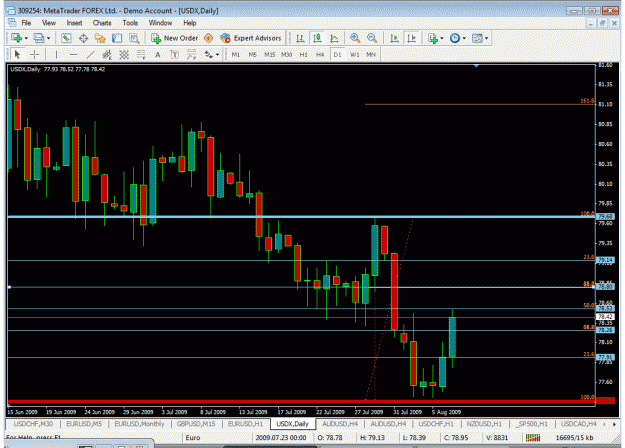Switch timeframe to MN
This screenshot has width=625, height=448.
click(x=371, y=55)
